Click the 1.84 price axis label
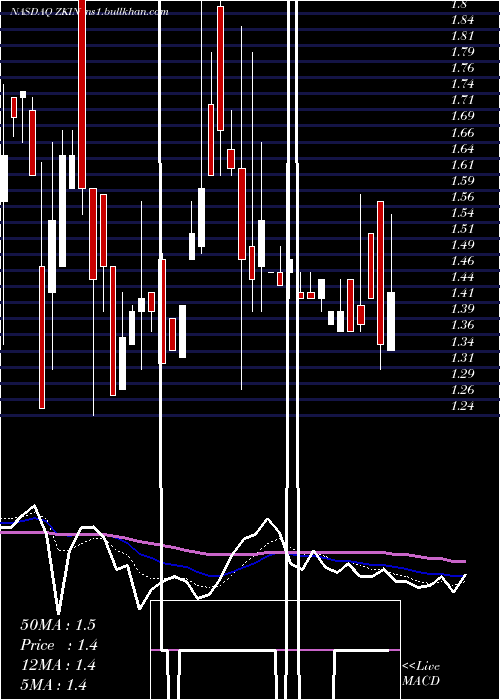Viewport: 500px width, 700px height. tap(462, 20)
